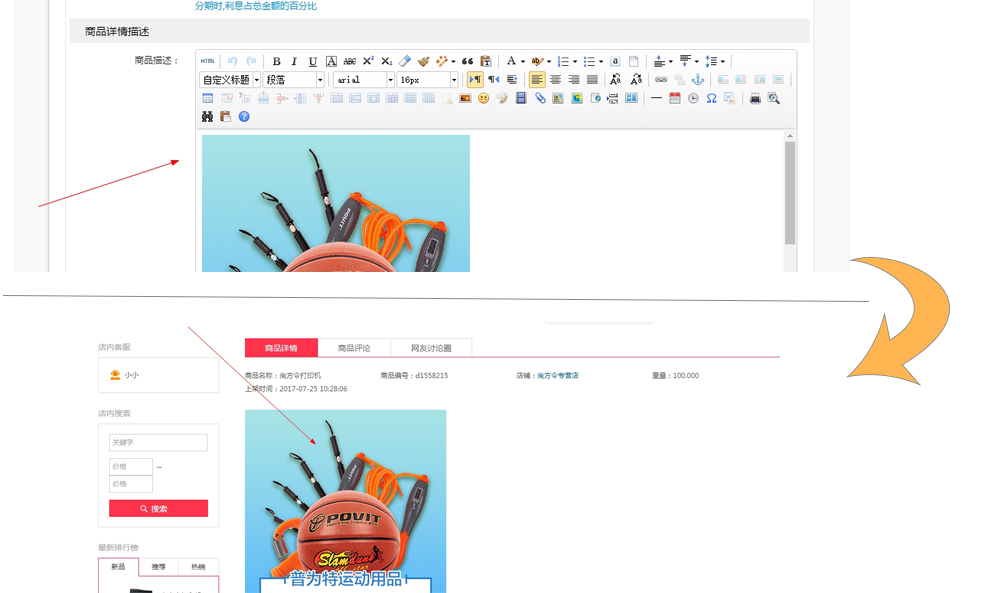
Task: Toggle center text alignment
Action: click(x=556, y=79)
